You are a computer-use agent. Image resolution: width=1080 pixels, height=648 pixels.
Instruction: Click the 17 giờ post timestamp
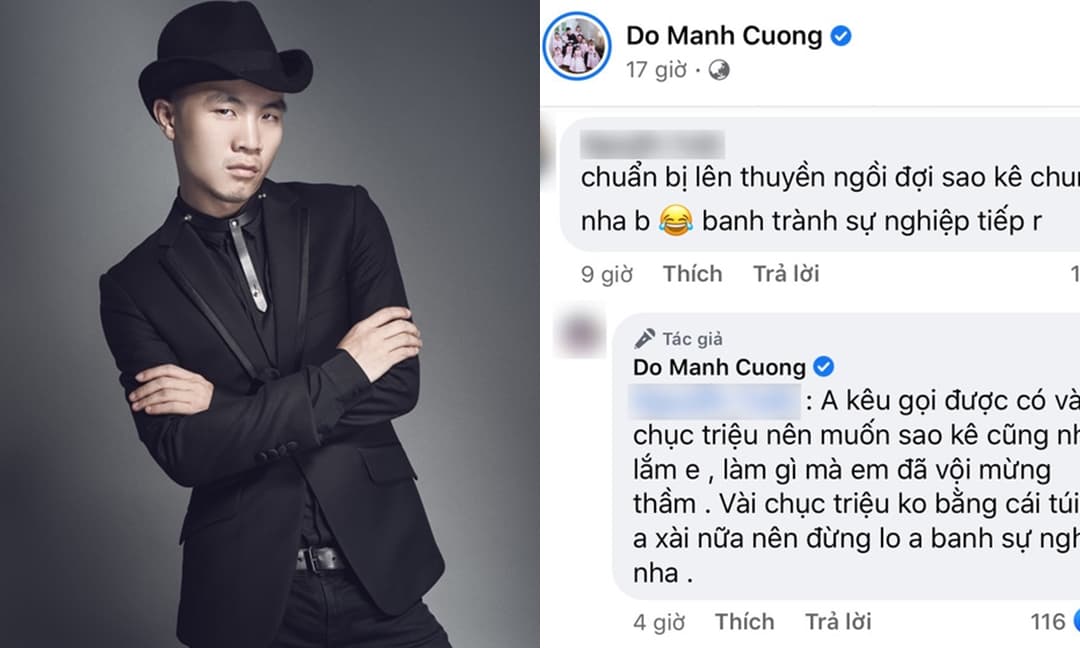pyautogui.click(x=656, y=70)
